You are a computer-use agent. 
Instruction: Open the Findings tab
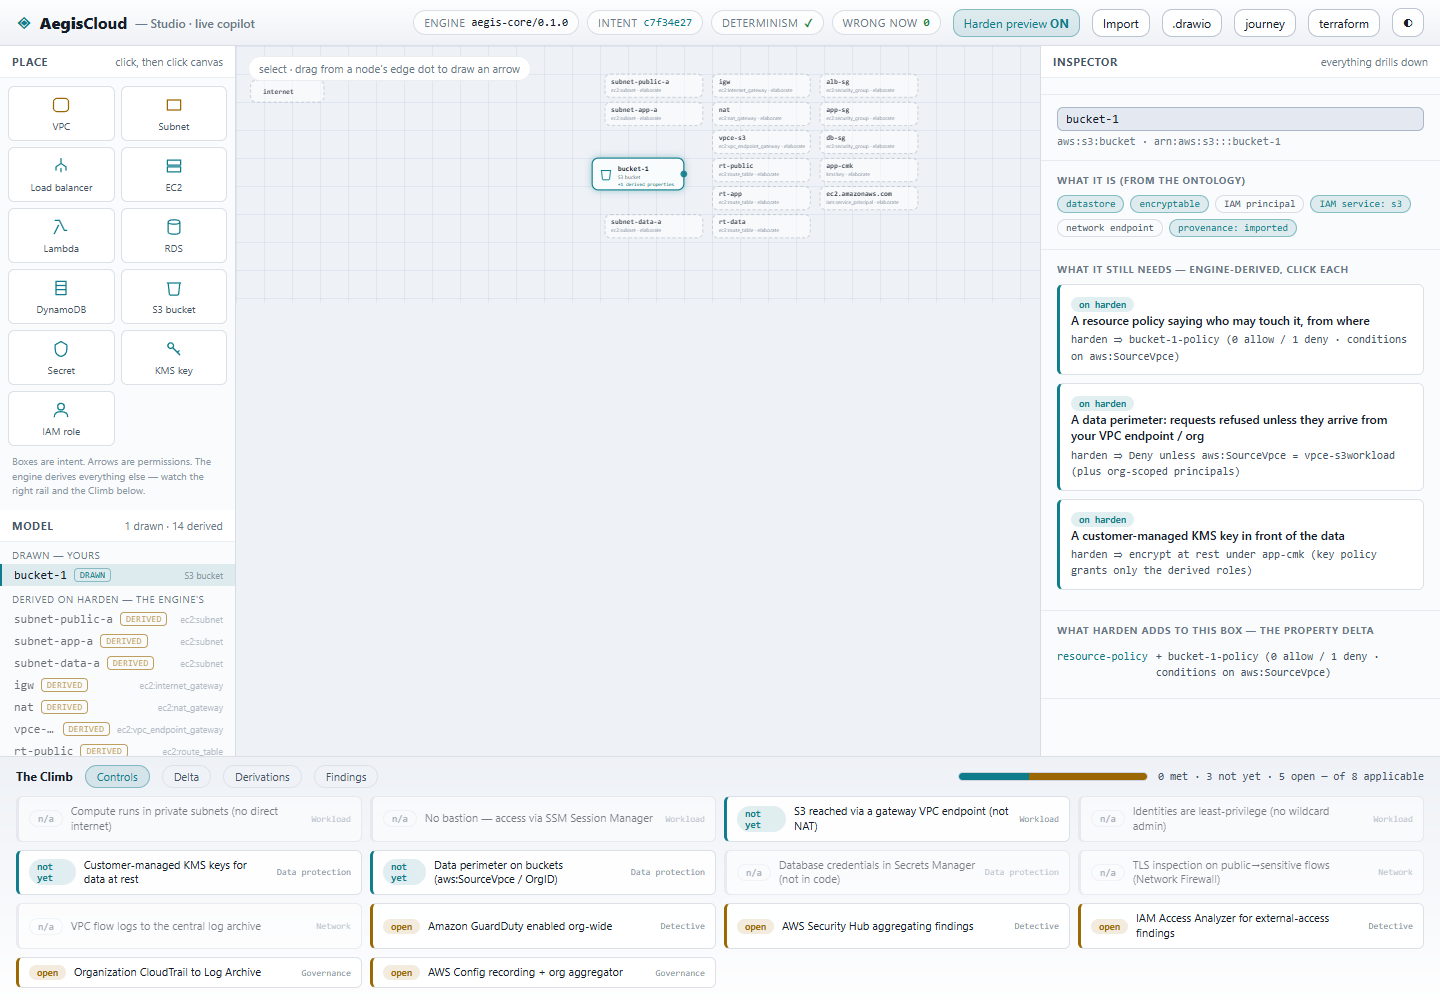(x=346, y=777)
